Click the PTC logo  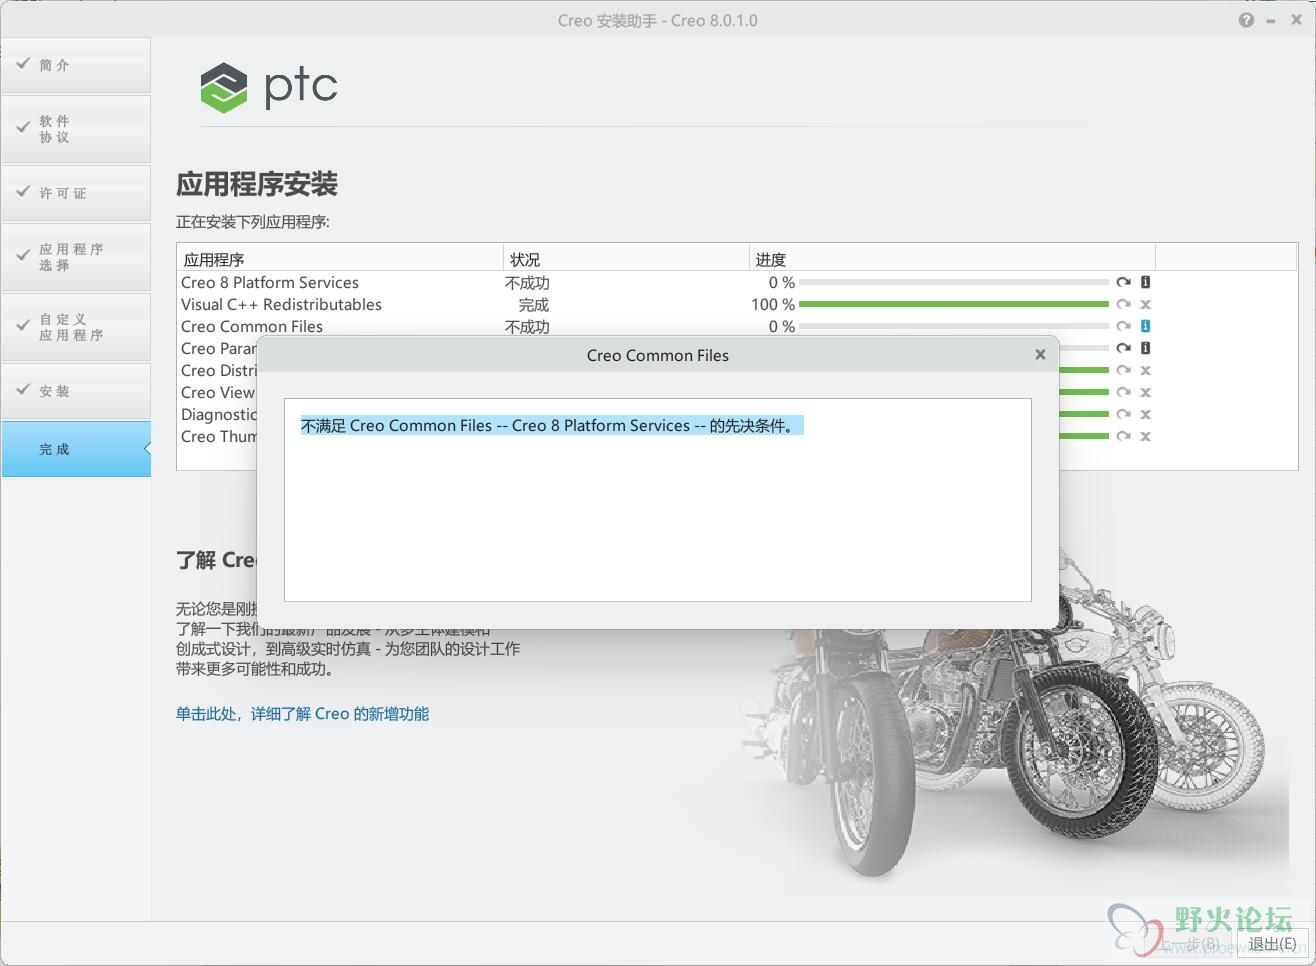pos(268,88)
